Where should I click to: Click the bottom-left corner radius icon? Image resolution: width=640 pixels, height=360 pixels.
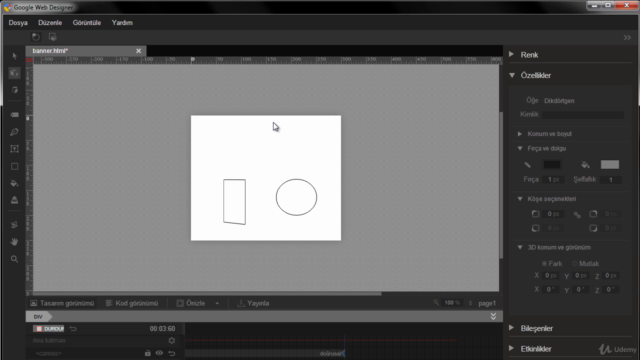pos(536,228)
